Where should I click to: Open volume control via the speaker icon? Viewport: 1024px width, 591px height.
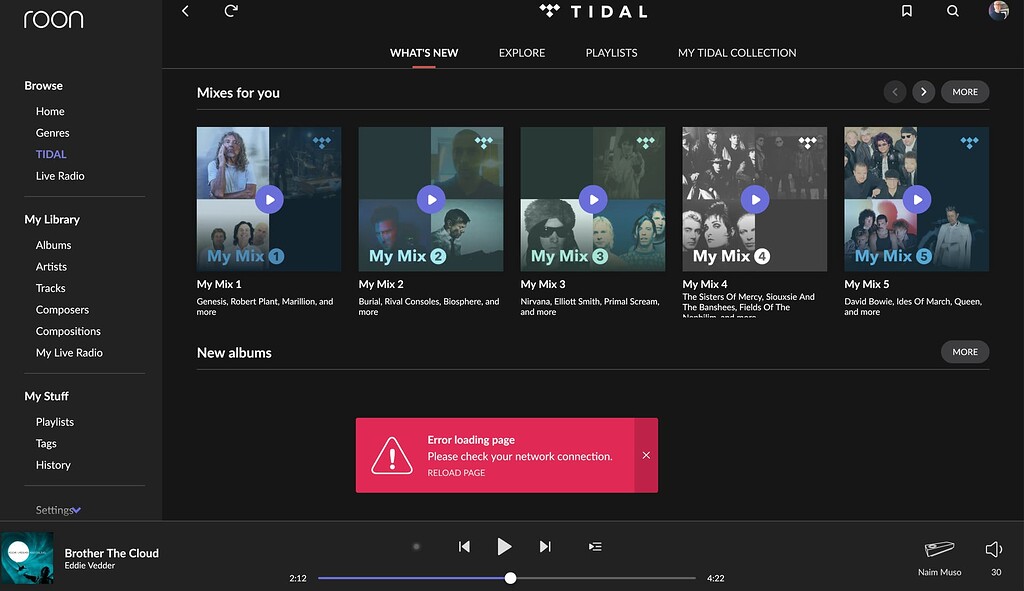click(x=993, y=548)
